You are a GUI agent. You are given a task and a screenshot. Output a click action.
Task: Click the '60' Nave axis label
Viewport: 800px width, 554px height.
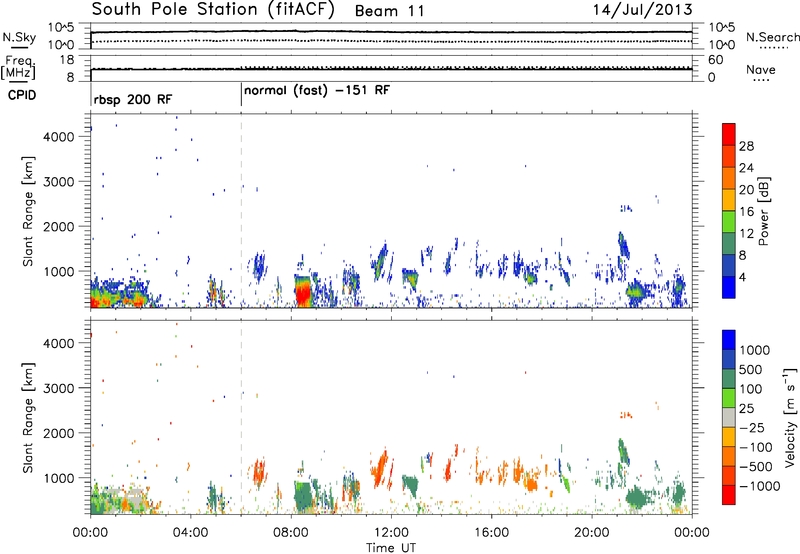pos(715,60)
